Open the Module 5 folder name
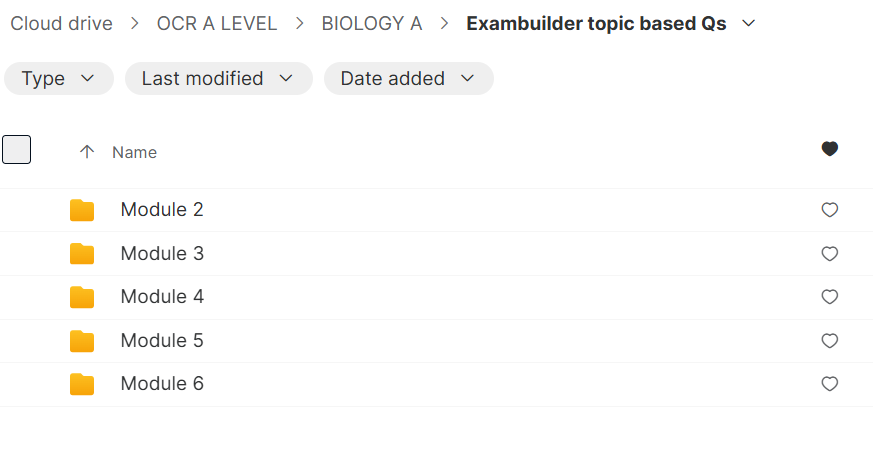 point(162,341)
